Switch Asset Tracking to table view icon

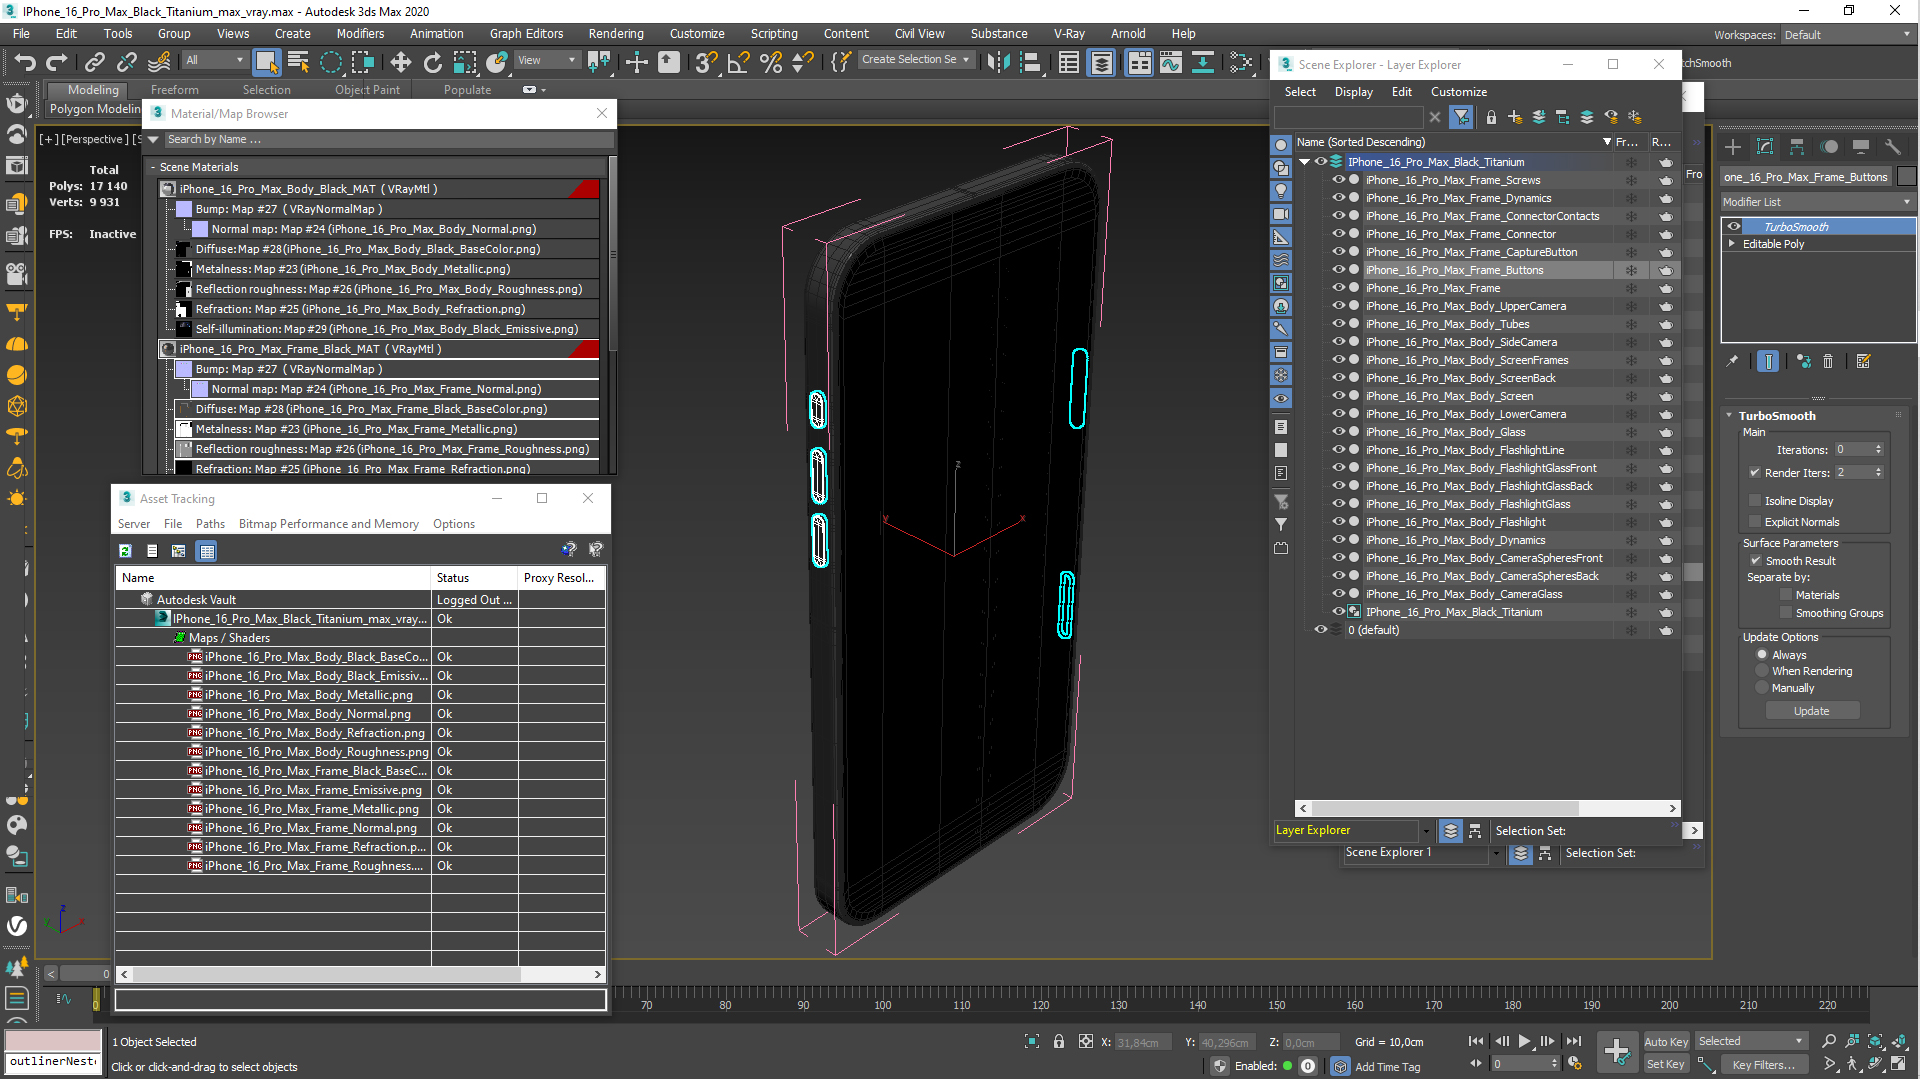pyautogui.click(x=207, y=551)
